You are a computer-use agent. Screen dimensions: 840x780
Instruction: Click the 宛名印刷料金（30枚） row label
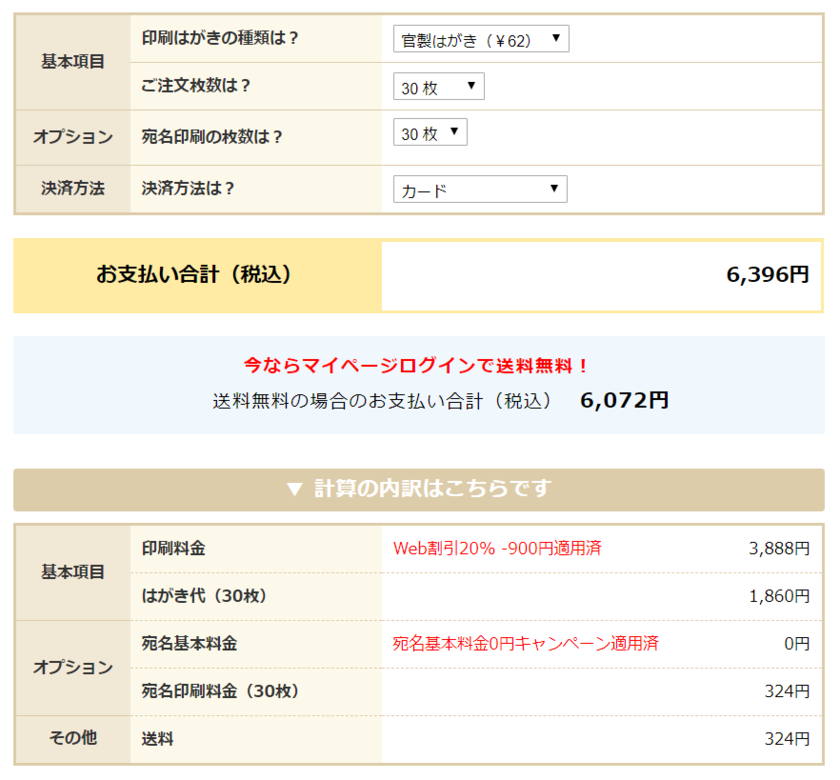[x=221, y=691]
